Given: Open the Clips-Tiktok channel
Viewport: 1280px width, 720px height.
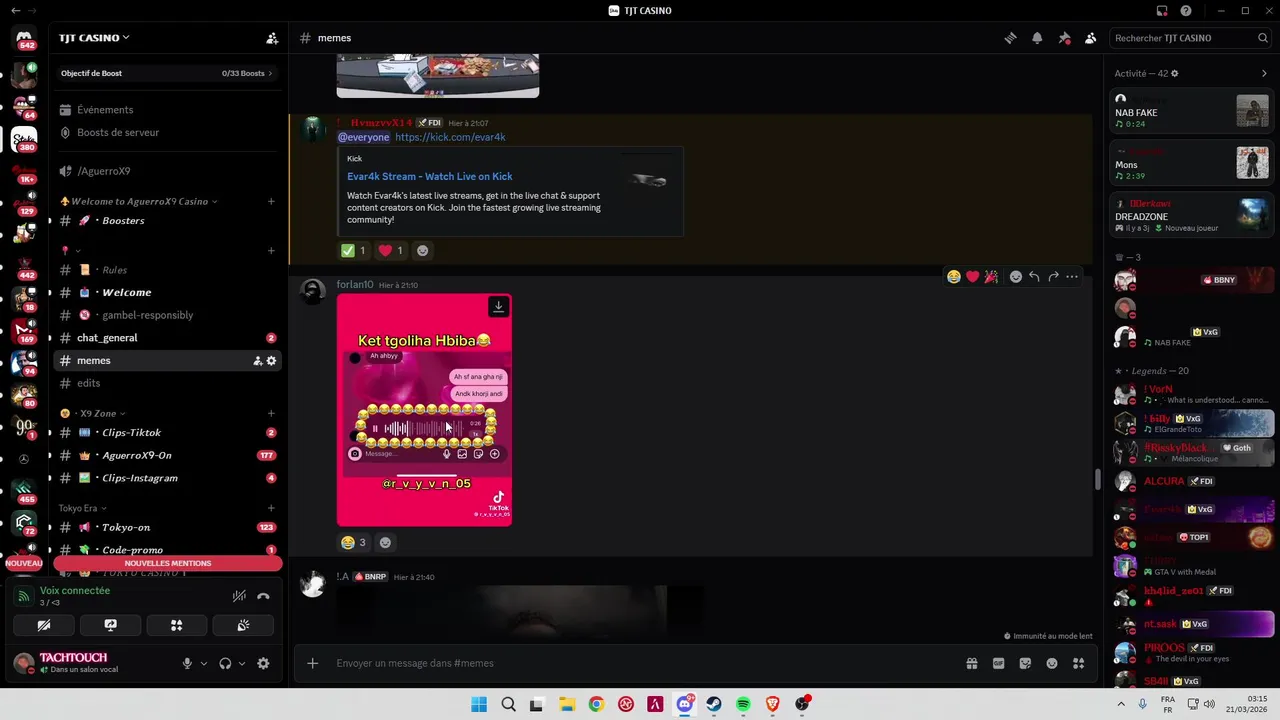Looking at the screenshot, I should [167, 433].
